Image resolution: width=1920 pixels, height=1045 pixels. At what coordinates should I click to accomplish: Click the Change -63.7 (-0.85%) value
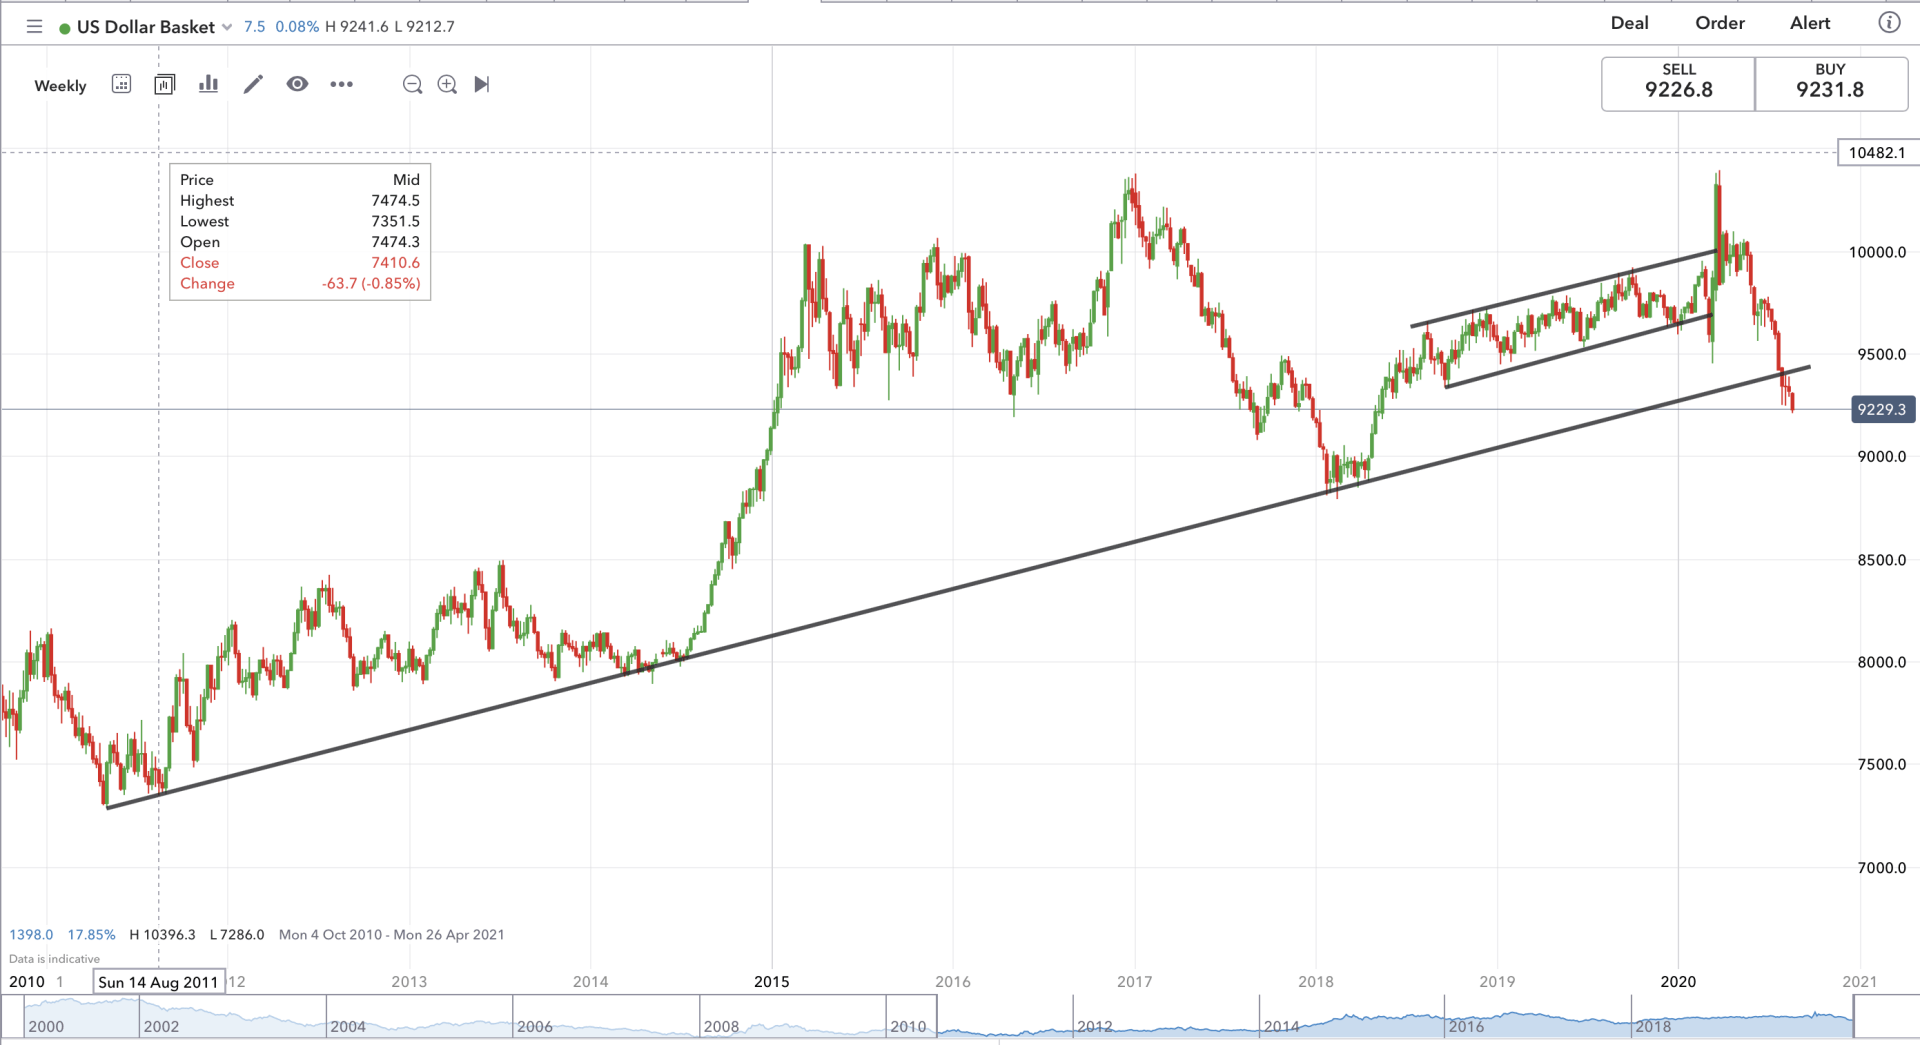point(371,284)
